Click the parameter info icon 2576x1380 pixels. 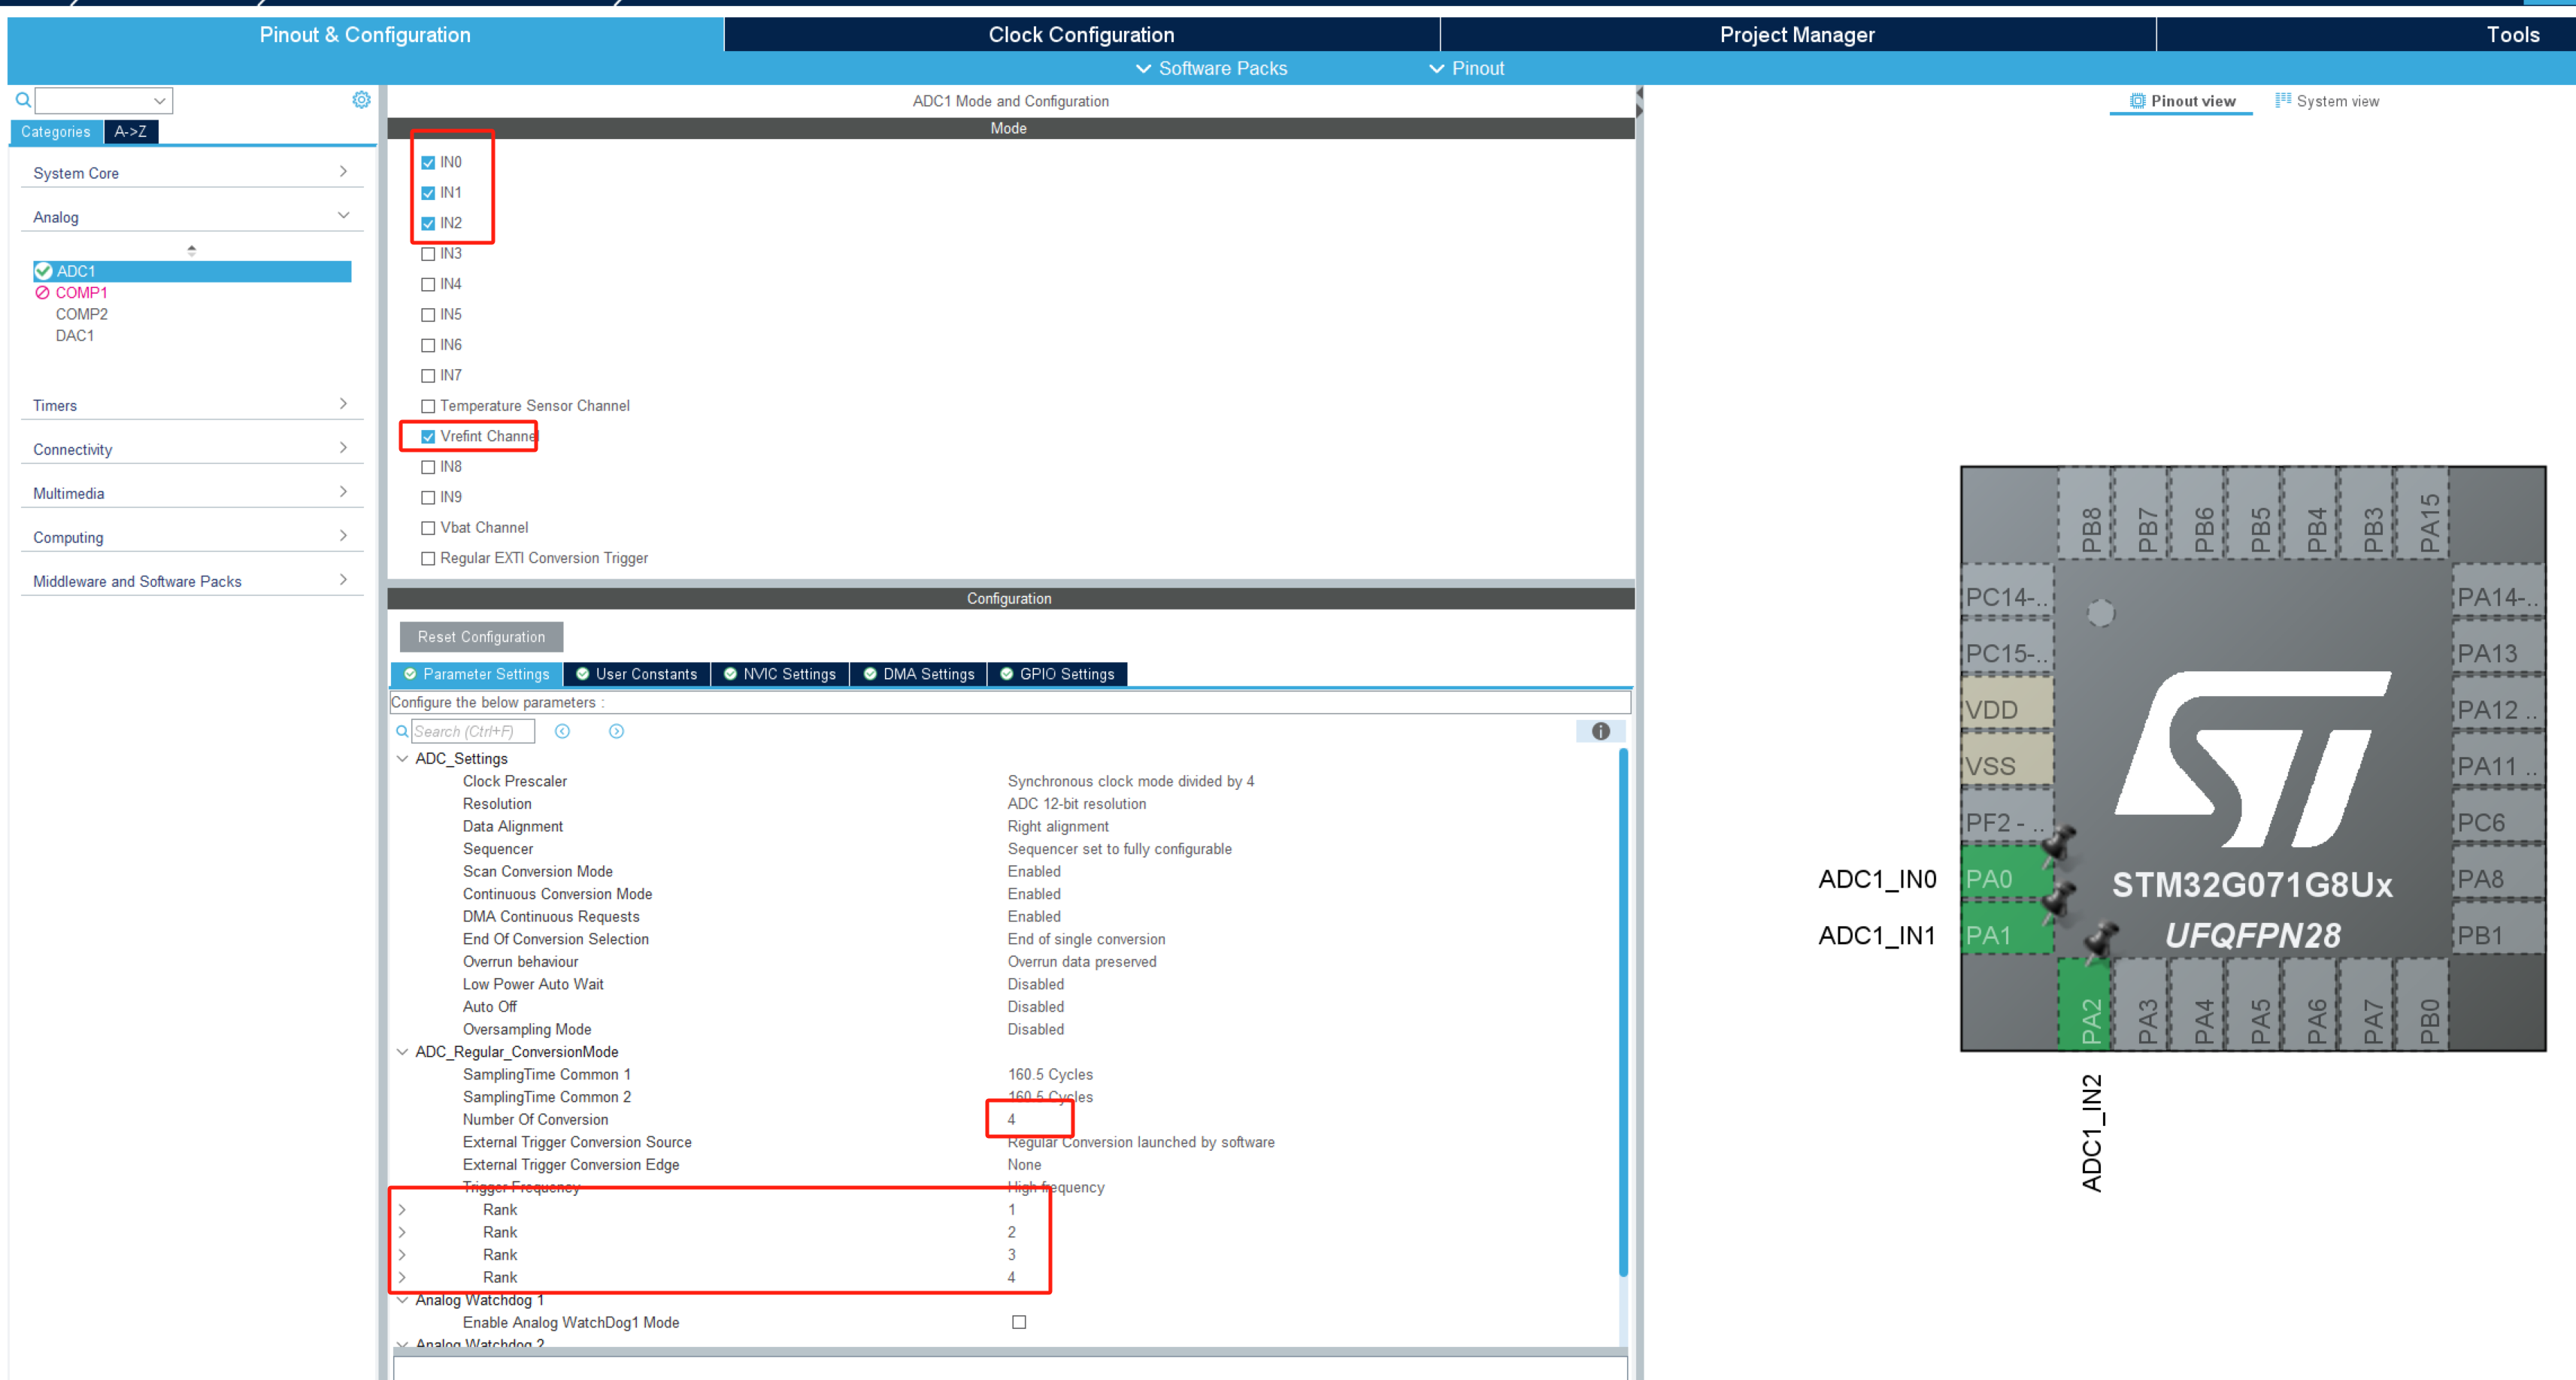click(1600, 731)
